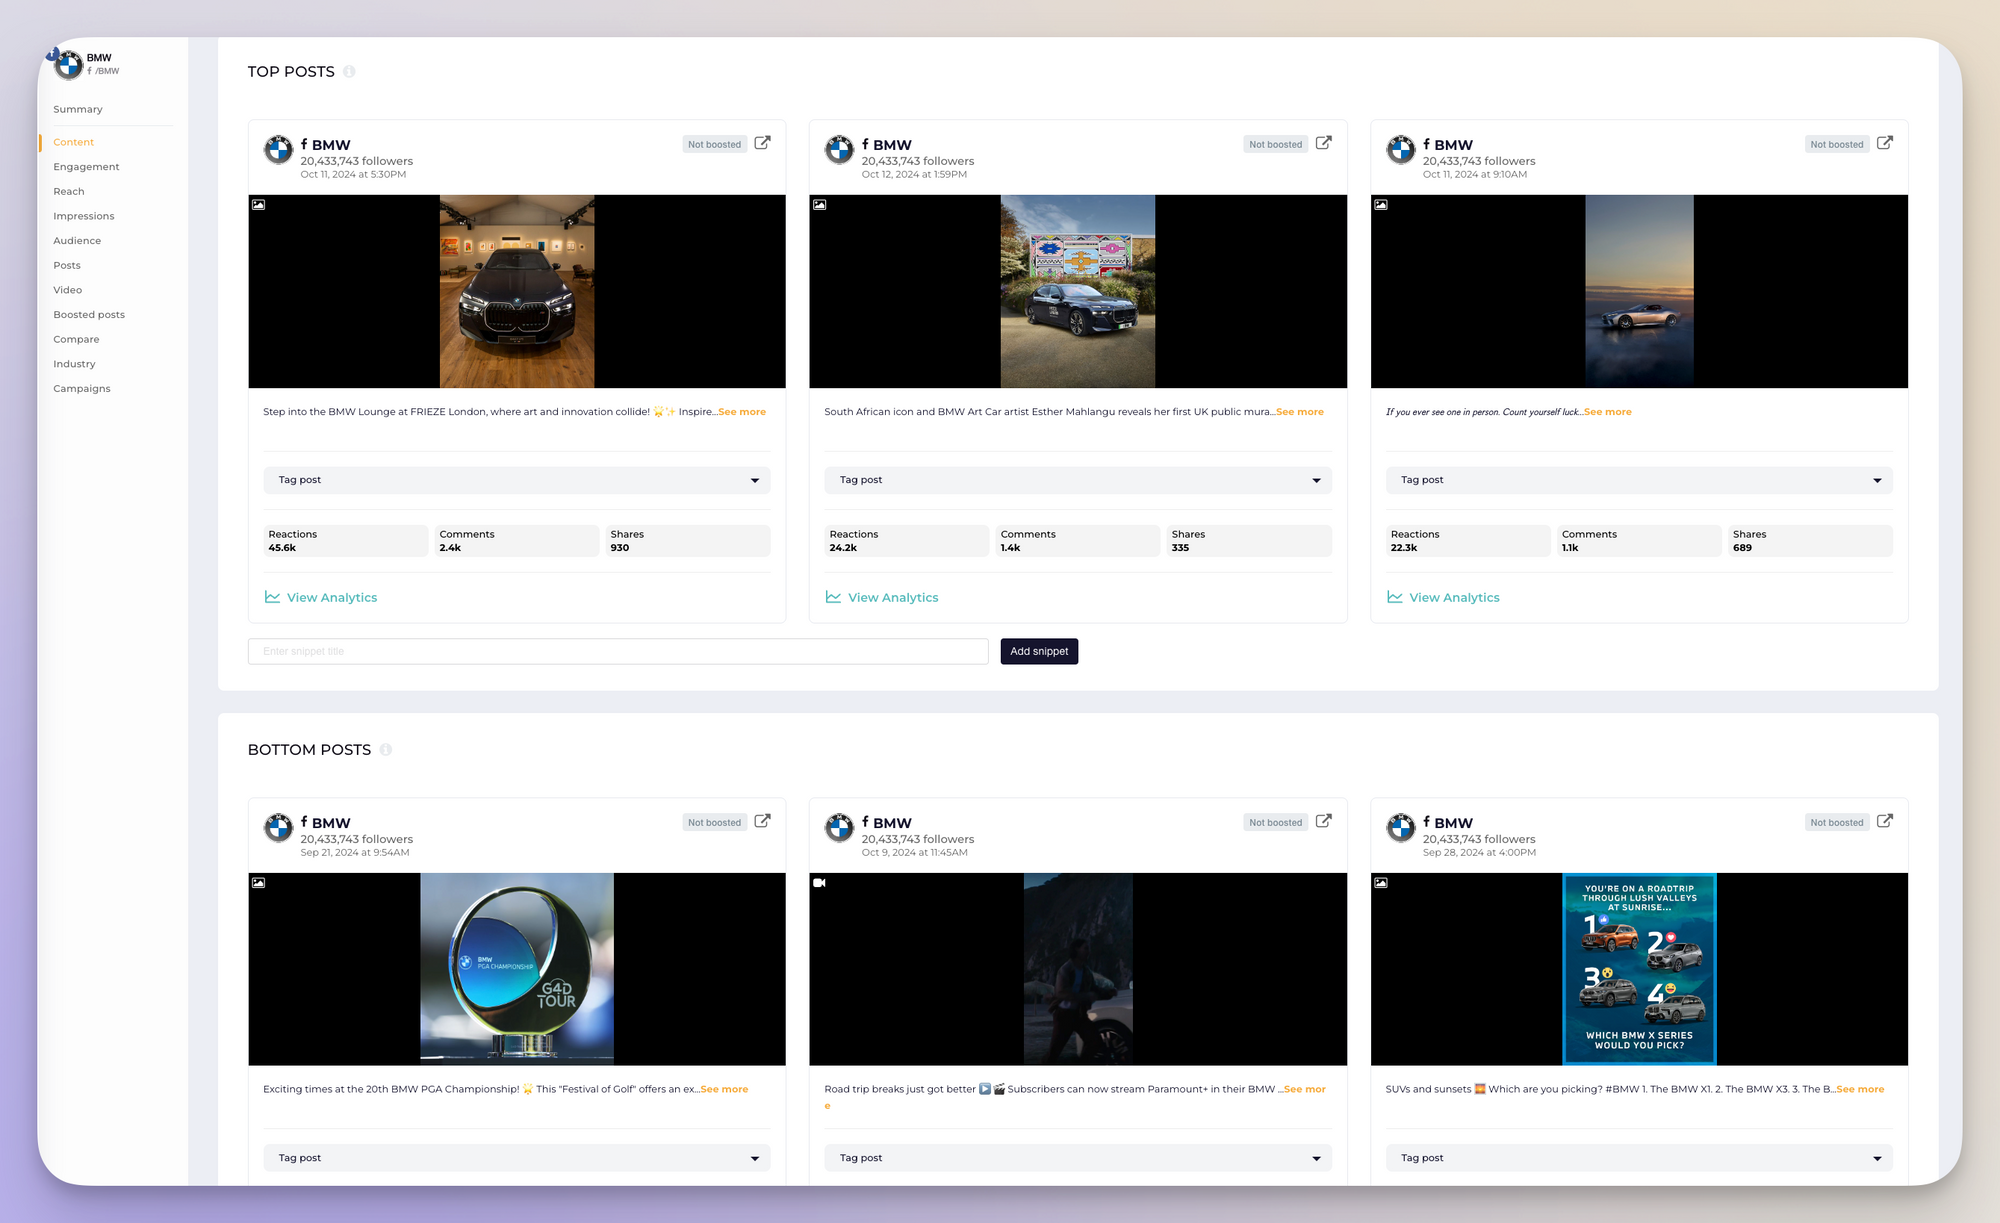View Analytics for Oct 11 9:10AM post

click(x=1443, y=597)
